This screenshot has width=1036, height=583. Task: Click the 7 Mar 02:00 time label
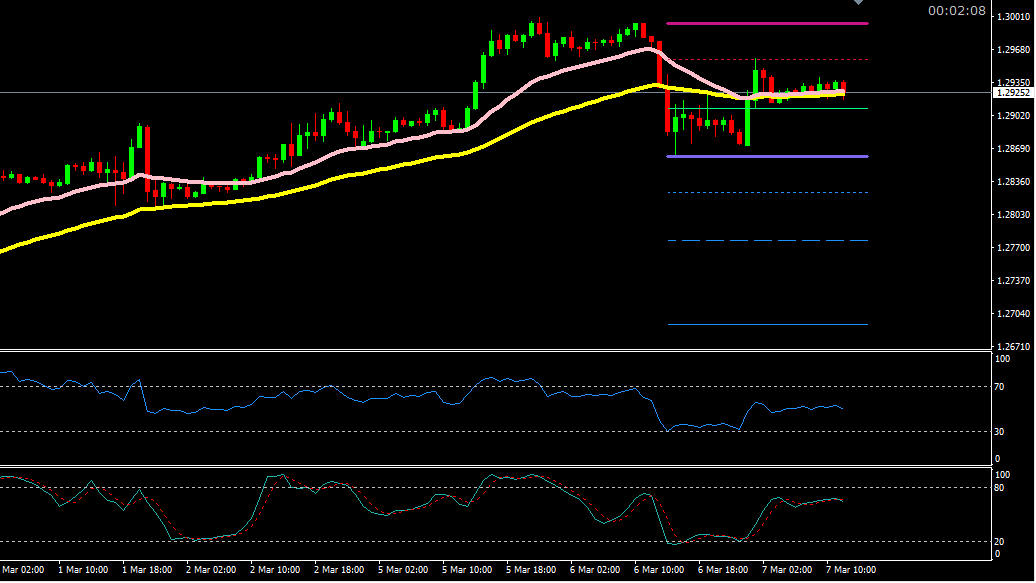click(x=788, y=570)
